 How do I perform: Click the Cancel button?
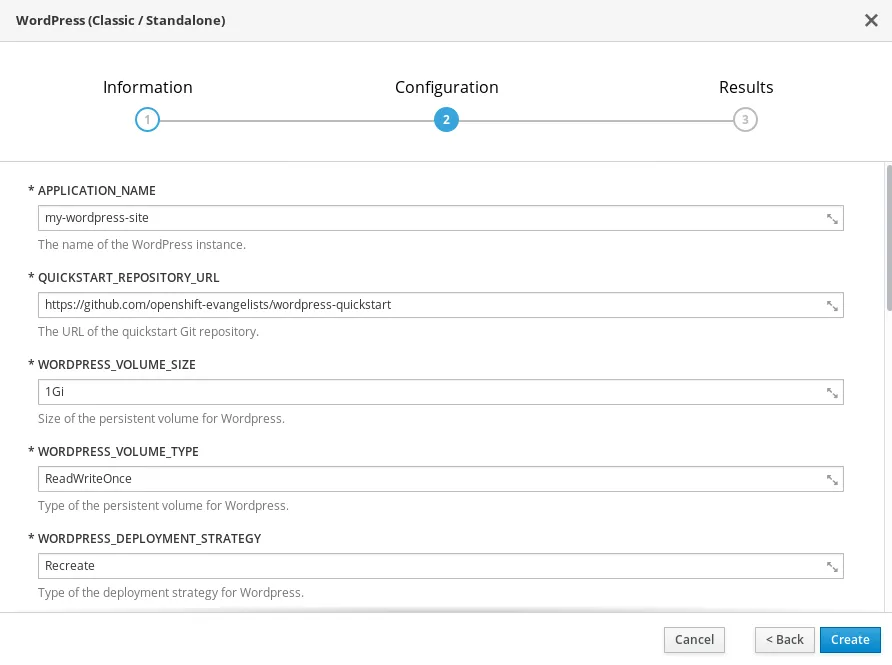pyautogui.click(x=694, y=640)
